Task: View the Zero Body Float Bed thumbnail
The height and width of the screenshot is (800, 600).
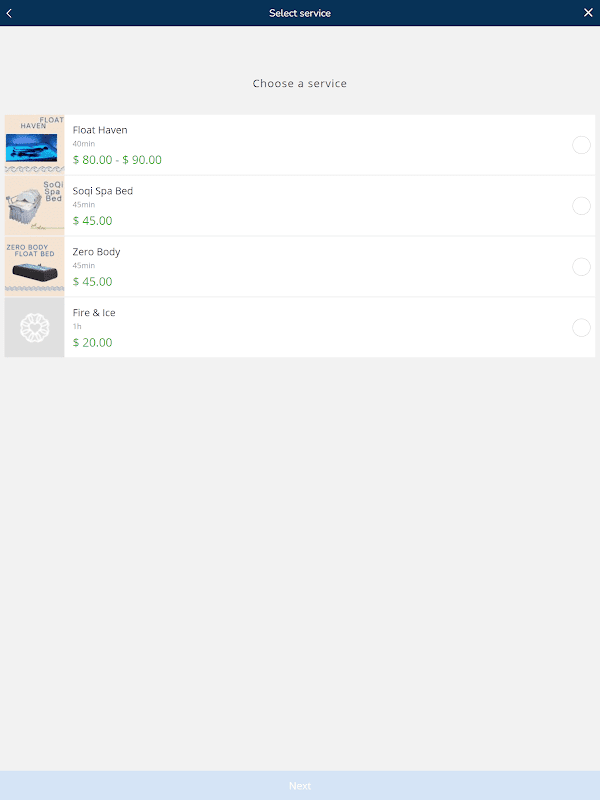Action: [x=35, y=266]
